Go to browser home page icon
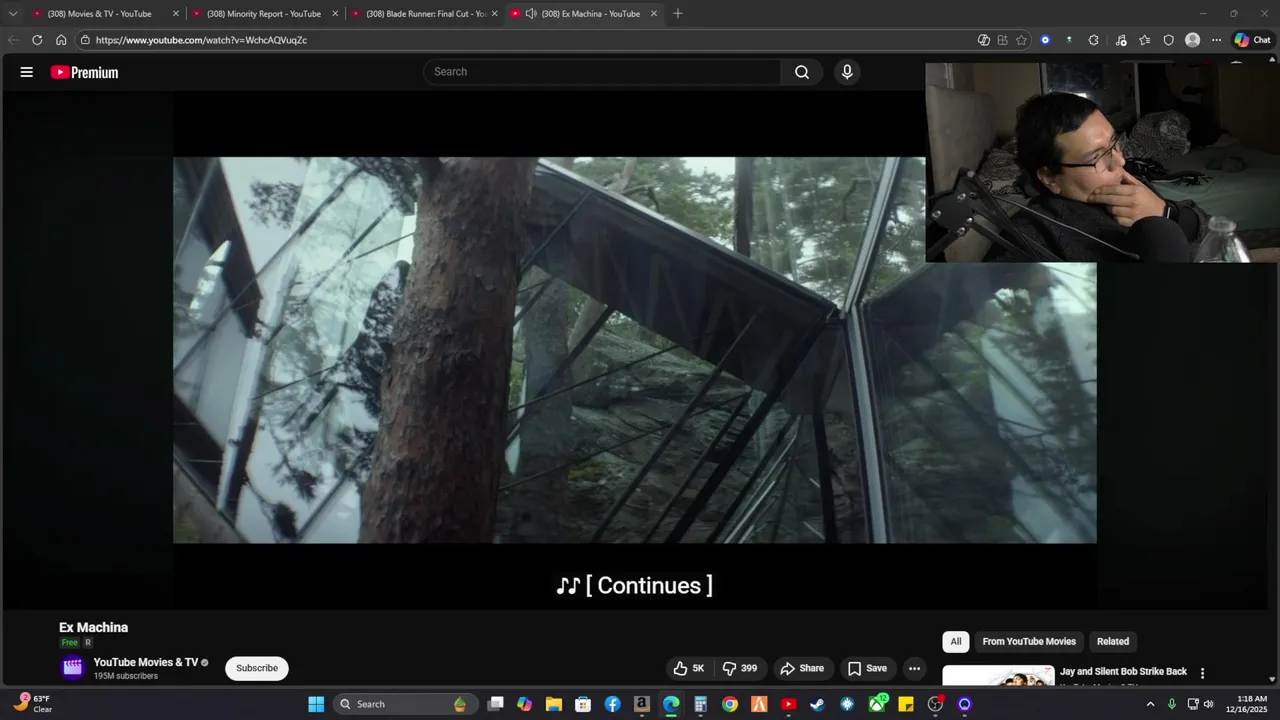1280x720 pixels. click(x=61, y=40)
